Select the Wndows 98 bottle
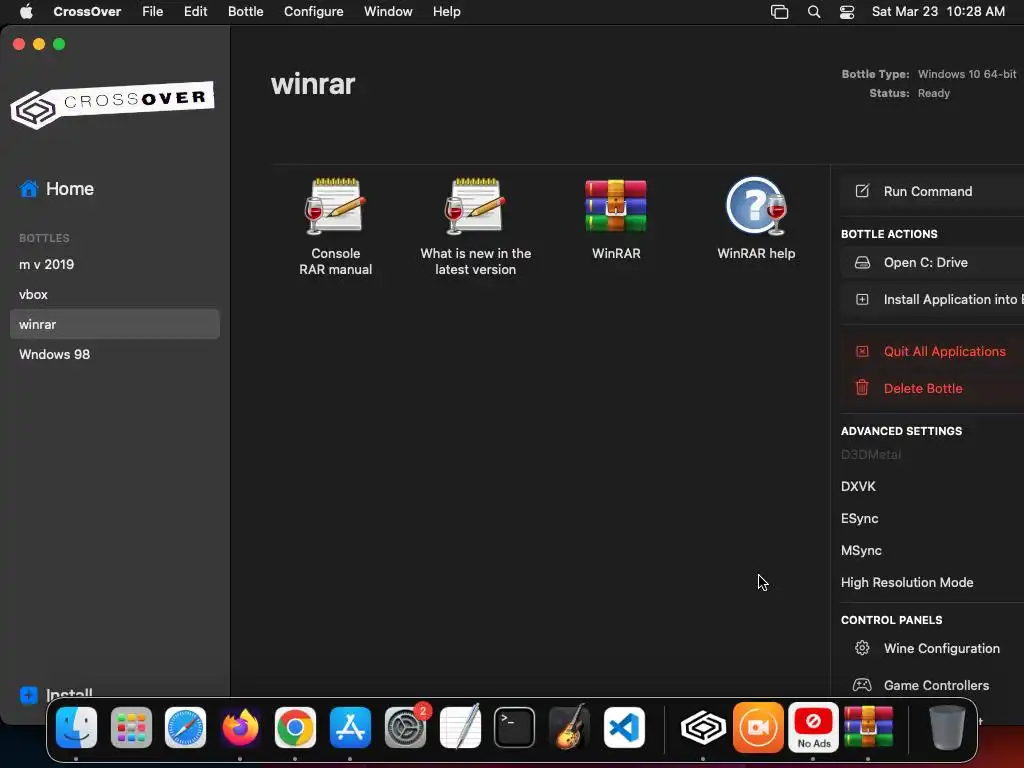Image resolution: width=1024 pixels, height=768 pixels. [x=114, y=355]
